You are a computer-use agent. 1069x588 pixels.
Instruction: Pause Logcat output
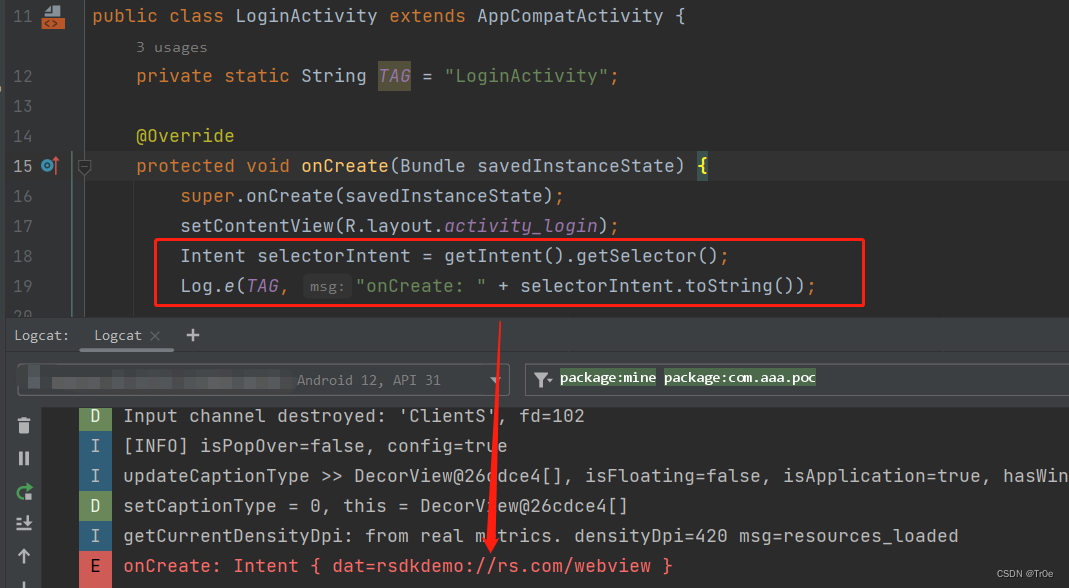(x=24, y=458)
